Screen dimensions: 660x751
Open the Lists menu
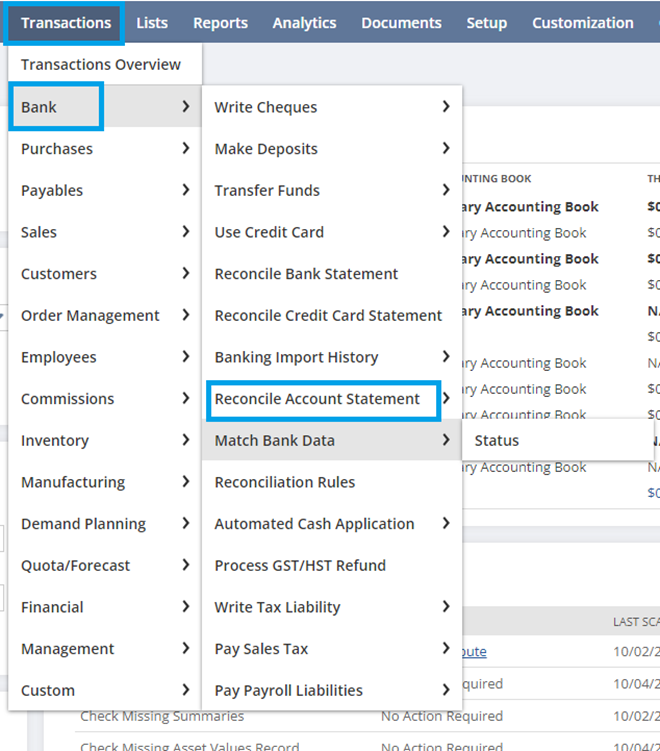click(x=152, y=23)
